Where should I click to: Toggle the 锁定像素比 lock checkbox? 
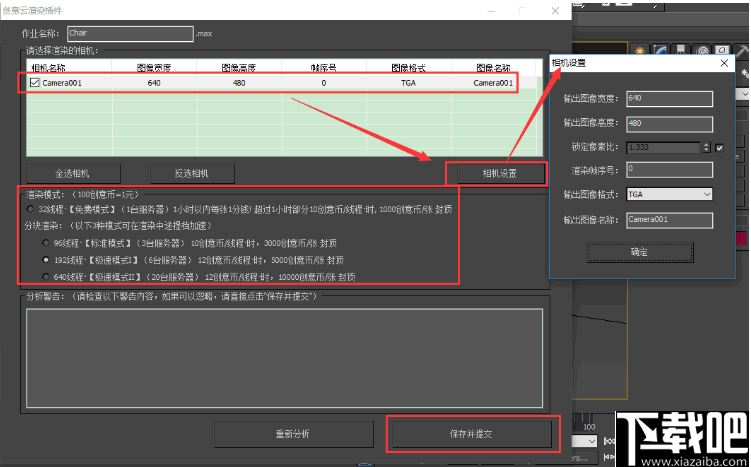[719, 148]
